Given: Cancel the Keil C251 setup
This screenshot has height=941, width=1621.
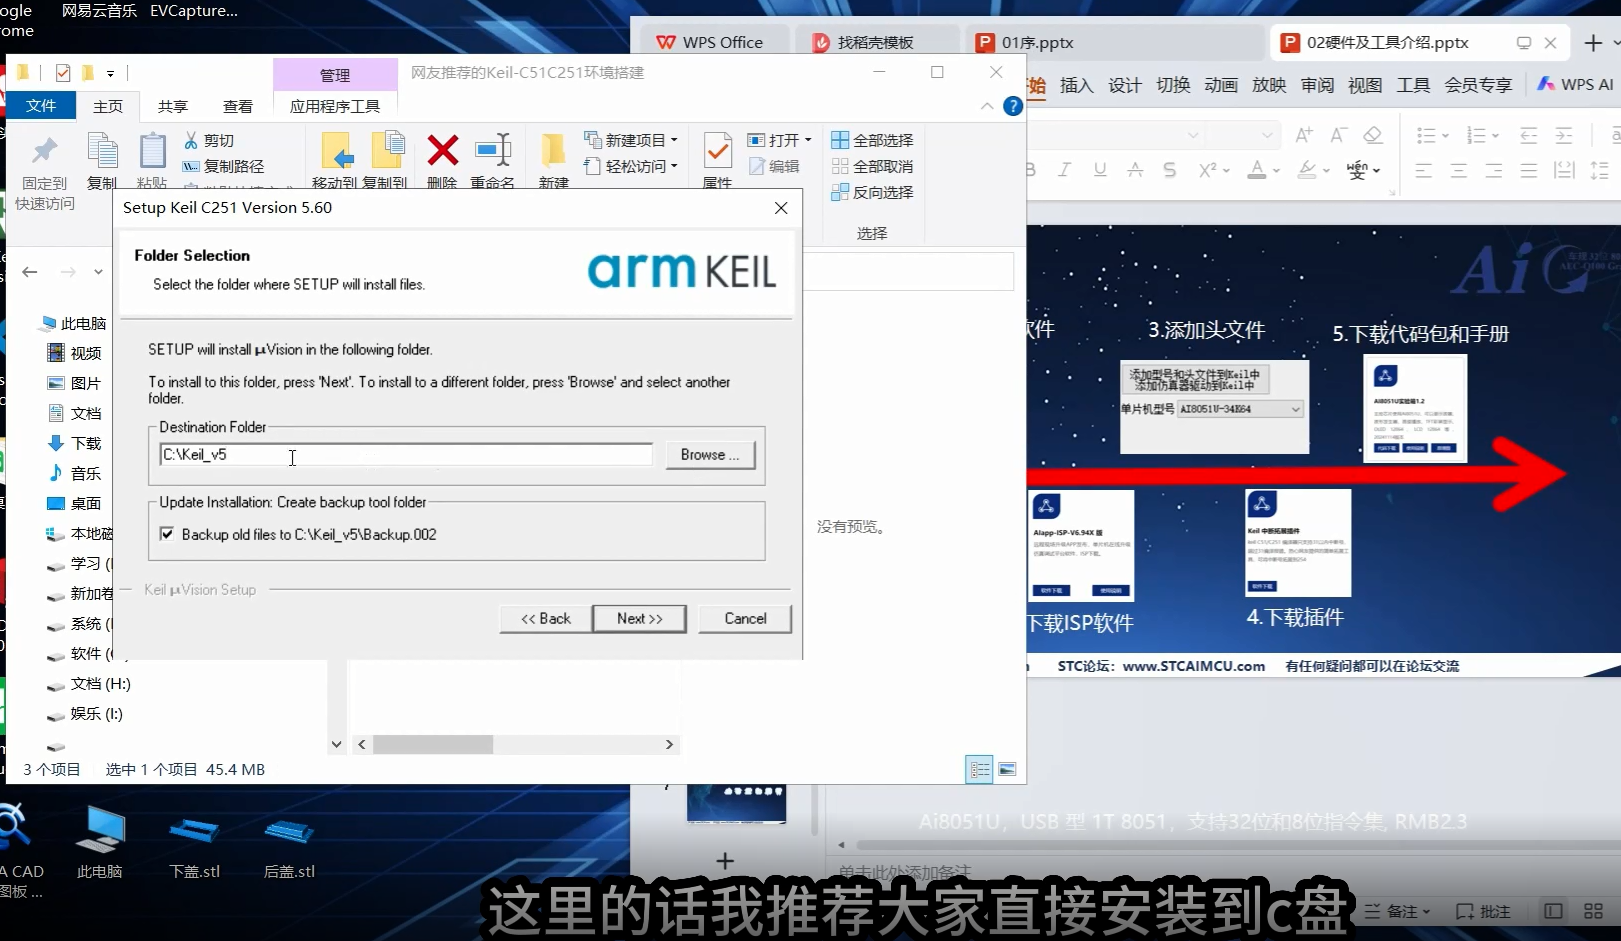Looking at the screenshot, I should pos(745,618).
